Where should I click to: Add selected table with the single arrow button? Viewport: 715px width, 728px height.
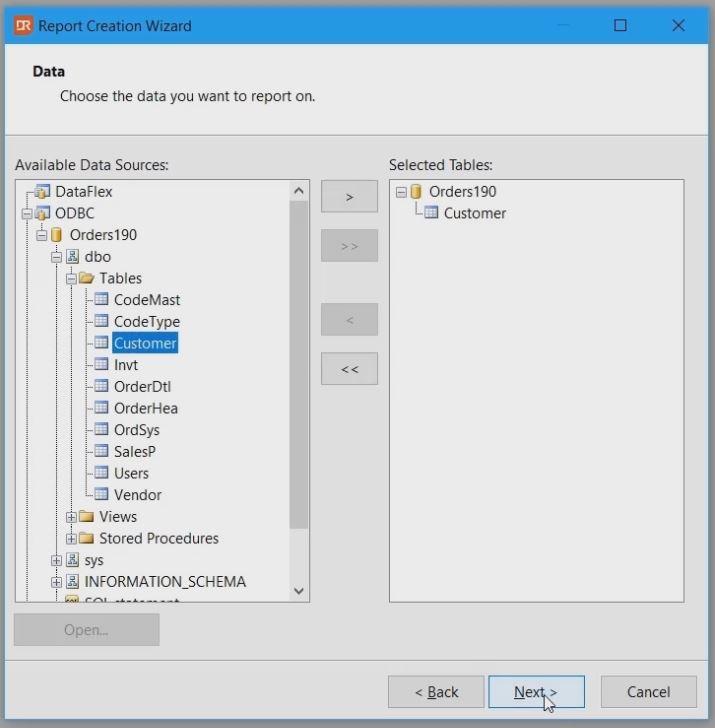click(x=349, y=197)
